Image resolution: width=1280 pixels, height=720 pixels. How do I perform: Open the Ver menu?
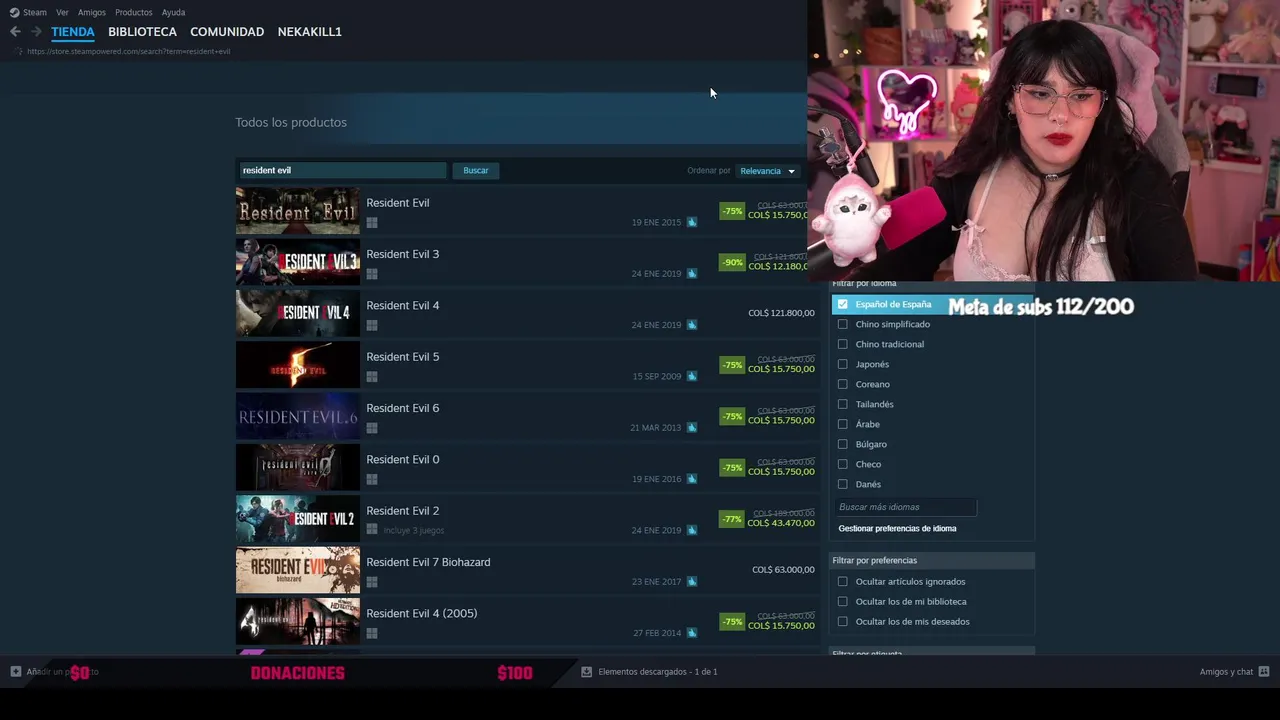[62, 12]
